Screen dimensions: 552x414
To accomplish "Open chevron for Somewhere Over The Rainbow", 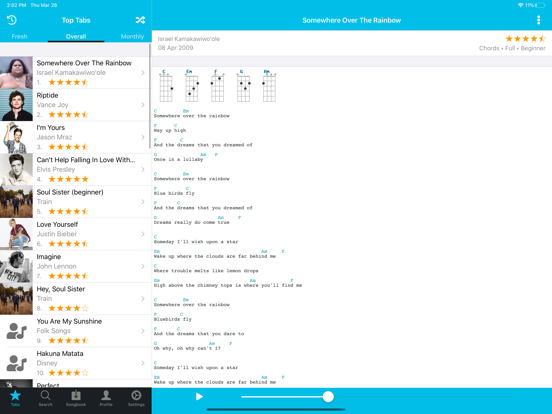I will tap(143, 73).
